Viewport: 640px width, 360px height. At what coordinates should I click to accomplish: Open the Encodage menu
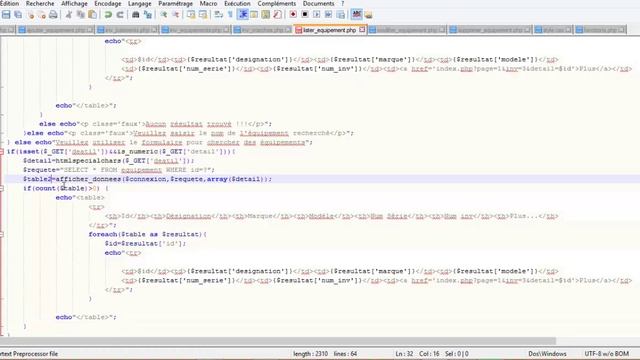(x=108, y=3)
